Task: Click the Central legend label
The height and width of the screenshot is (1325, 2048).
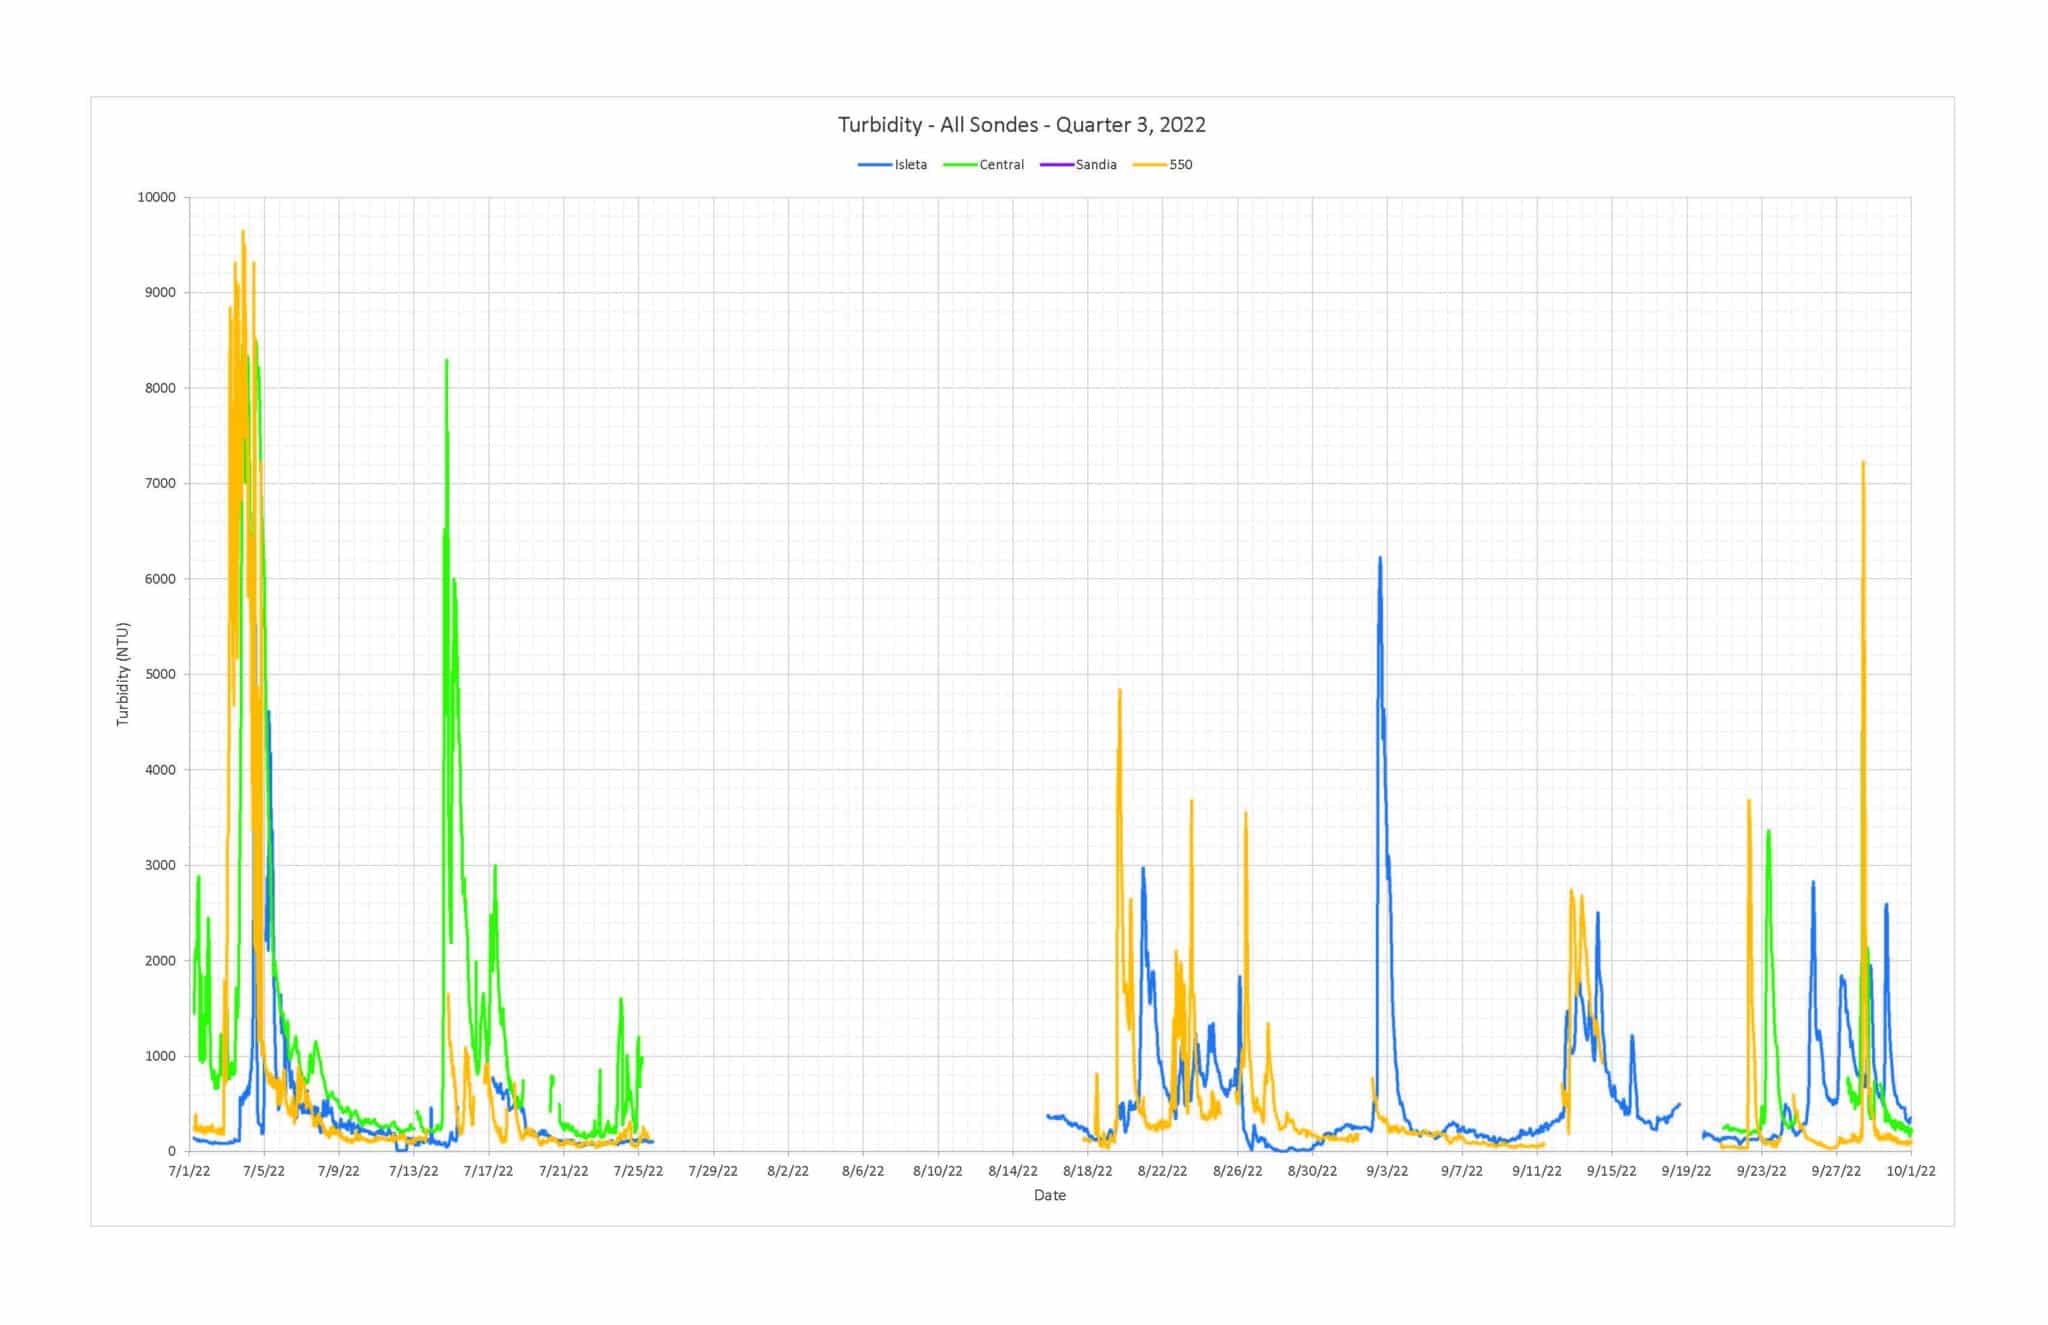Action: (x=1001, y=165)
